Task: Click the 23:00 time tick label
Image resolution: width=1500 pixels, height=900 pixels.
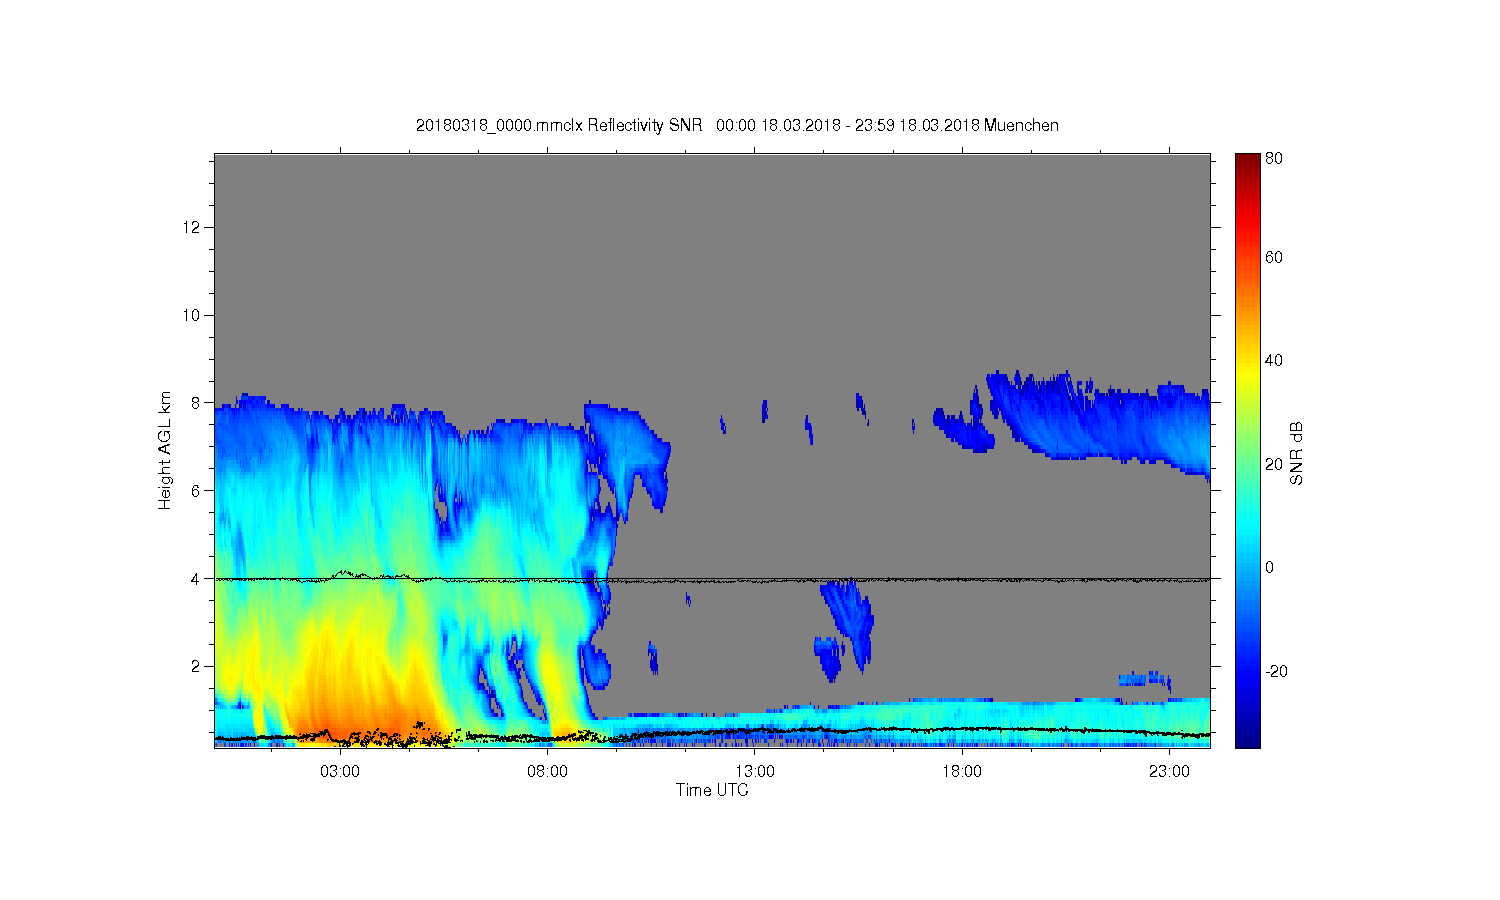Action: 1169,771
